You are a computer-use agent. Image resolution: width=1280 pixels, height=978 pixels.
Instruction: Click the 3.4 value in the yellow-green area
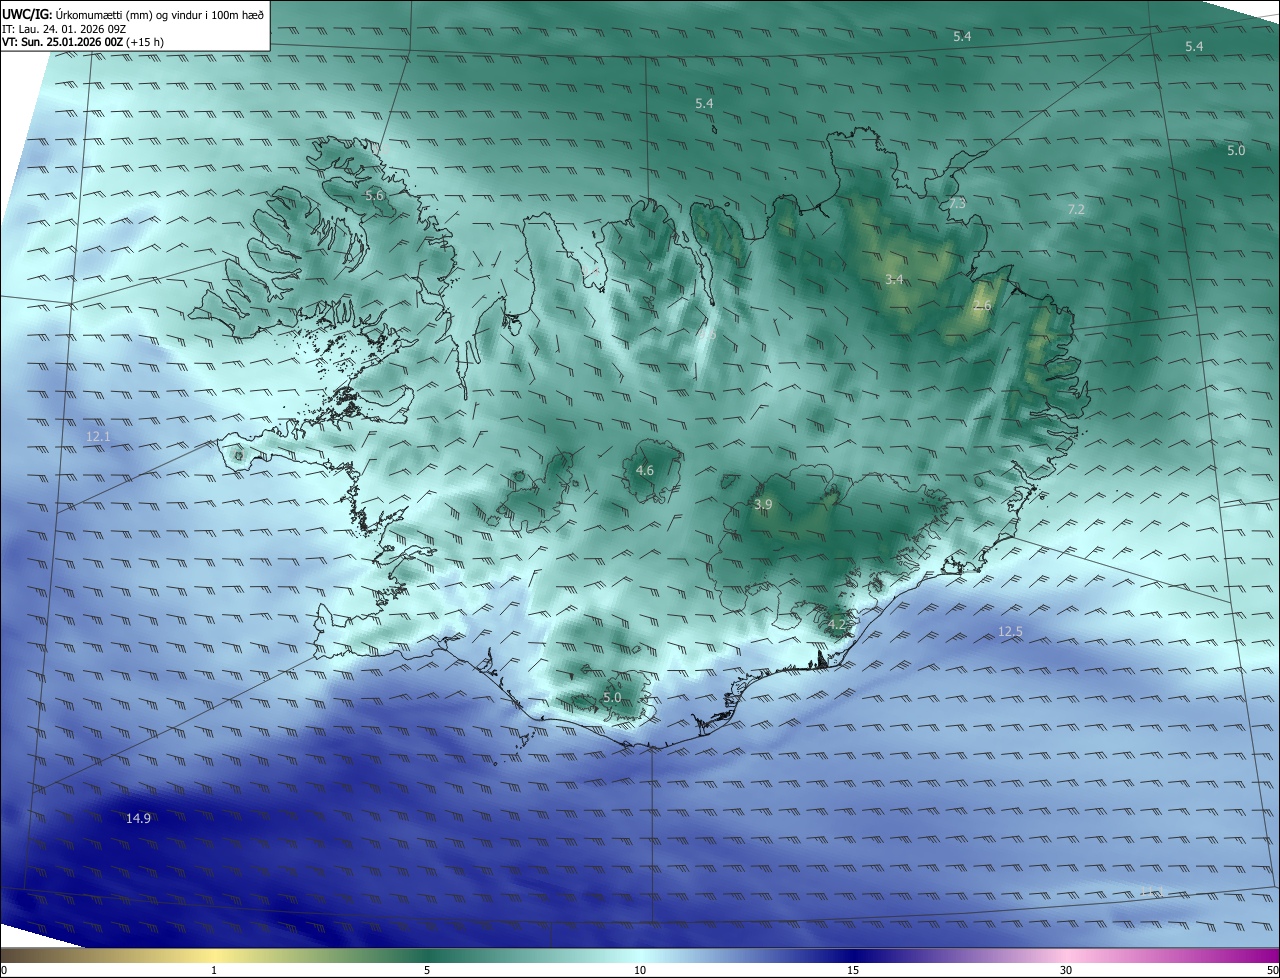pos(894,280)
